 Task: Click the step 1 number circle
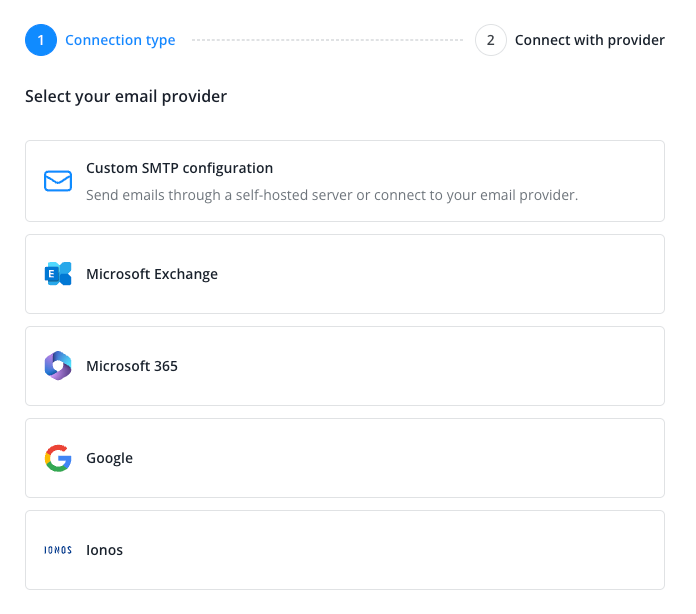41,41
